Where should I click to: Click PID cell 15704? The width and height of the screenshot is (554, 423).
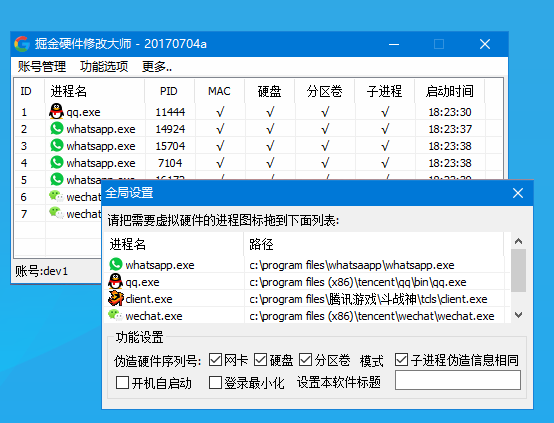[x=170, y=146]
